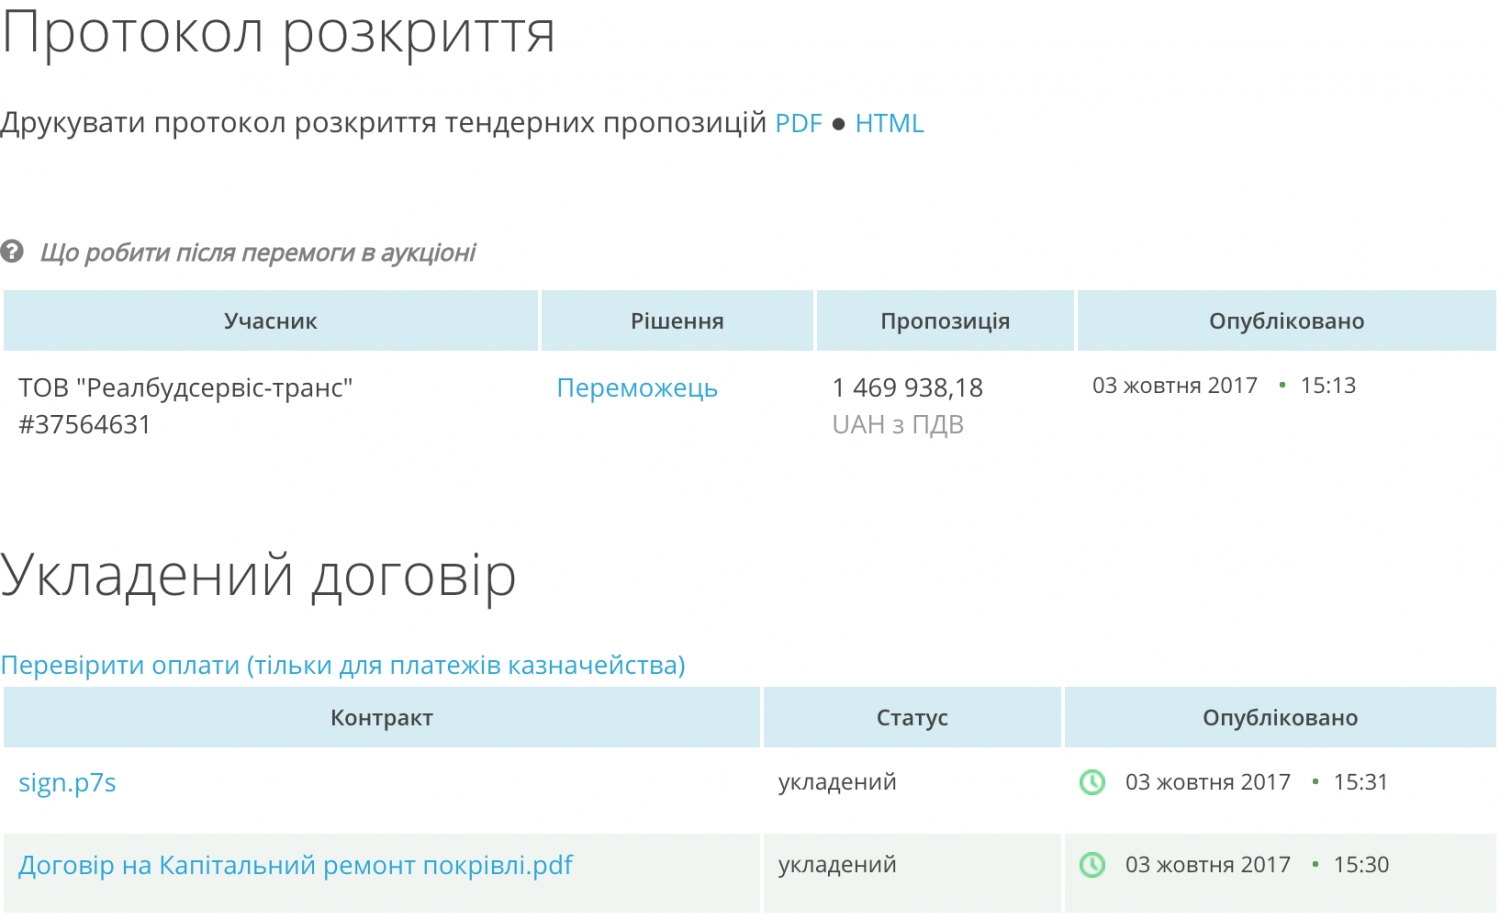Click the green clock icon in sign.p7s row

[x=1092, y=782]
